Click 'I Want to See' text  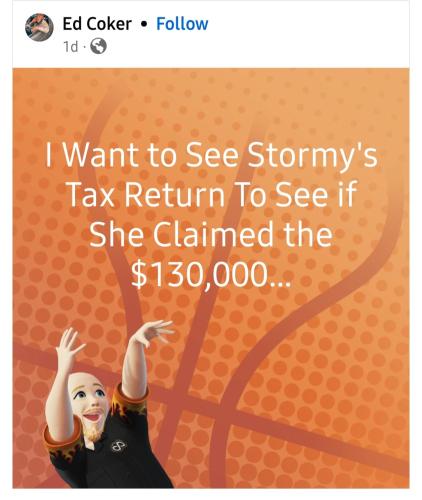pos(142,155)
